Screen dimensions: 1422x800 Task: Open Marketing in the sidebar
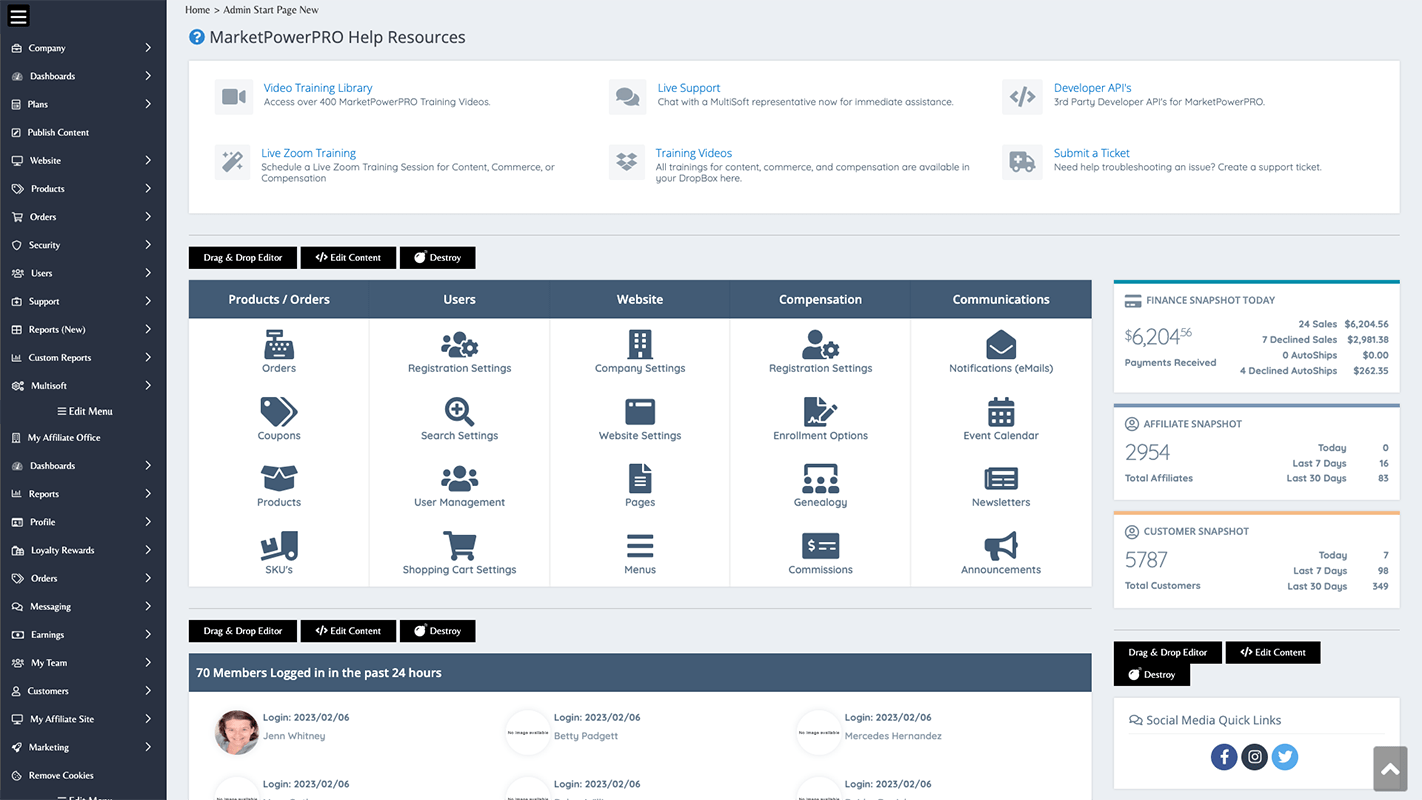click(x=83, y=747)
